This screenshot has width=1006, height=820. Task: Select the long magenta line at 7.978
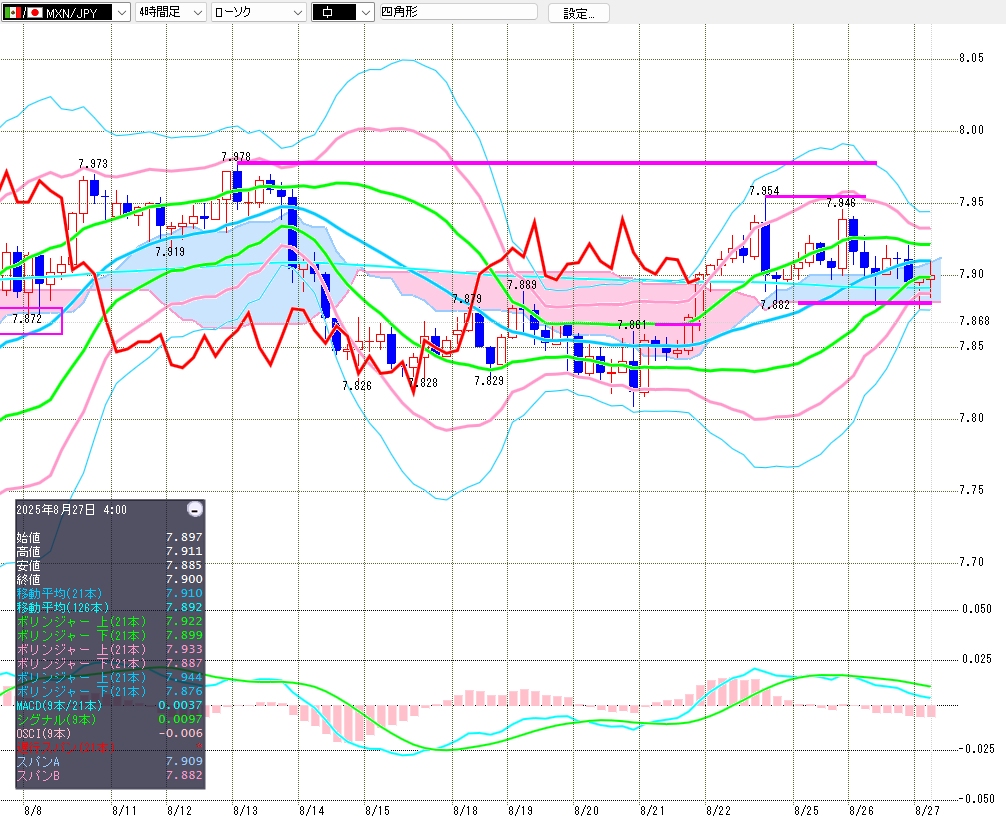(557, 163)
